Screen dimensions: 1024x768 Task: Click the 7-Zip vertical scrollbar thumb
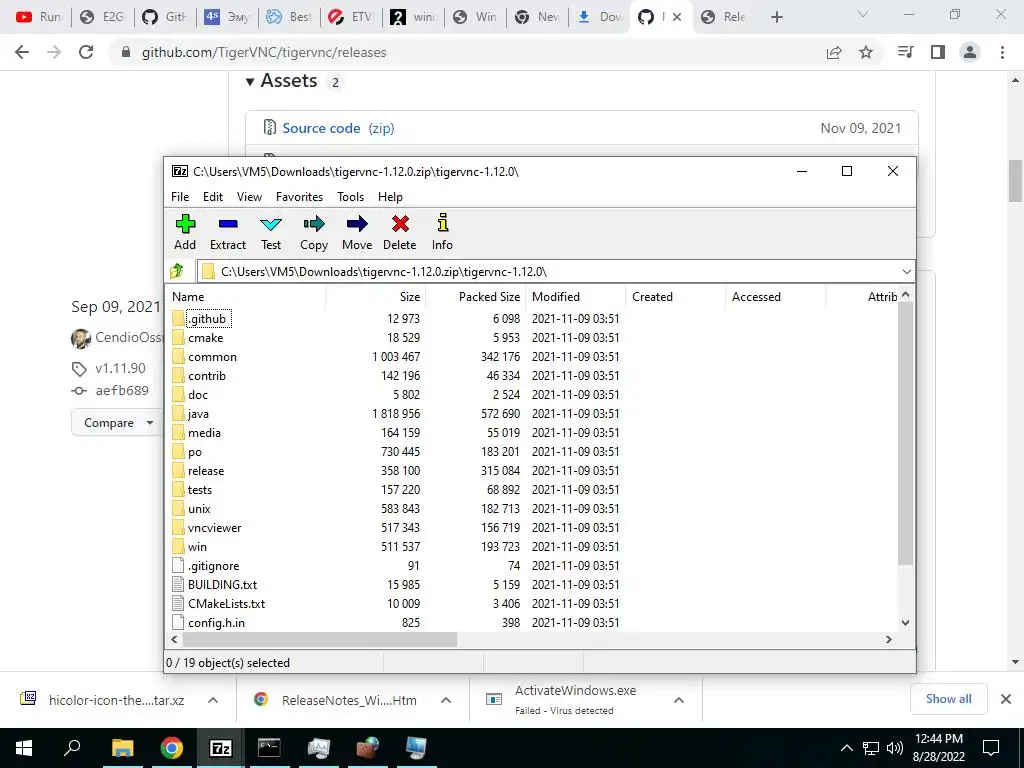click(905, 434)
